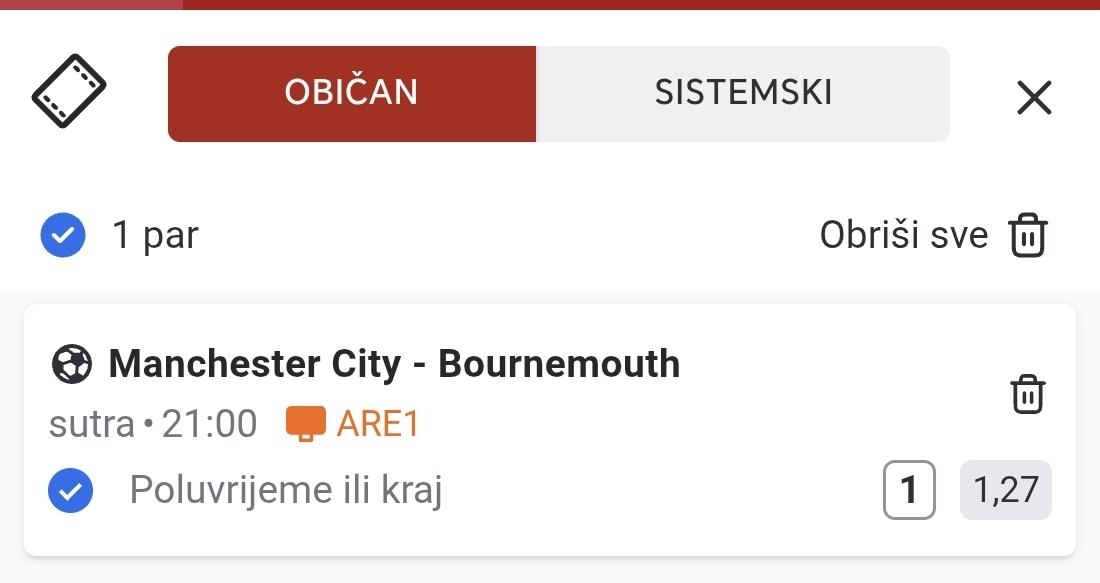Uncheck the Poluvrijeme ili kraj checkbox

(70, 490)
